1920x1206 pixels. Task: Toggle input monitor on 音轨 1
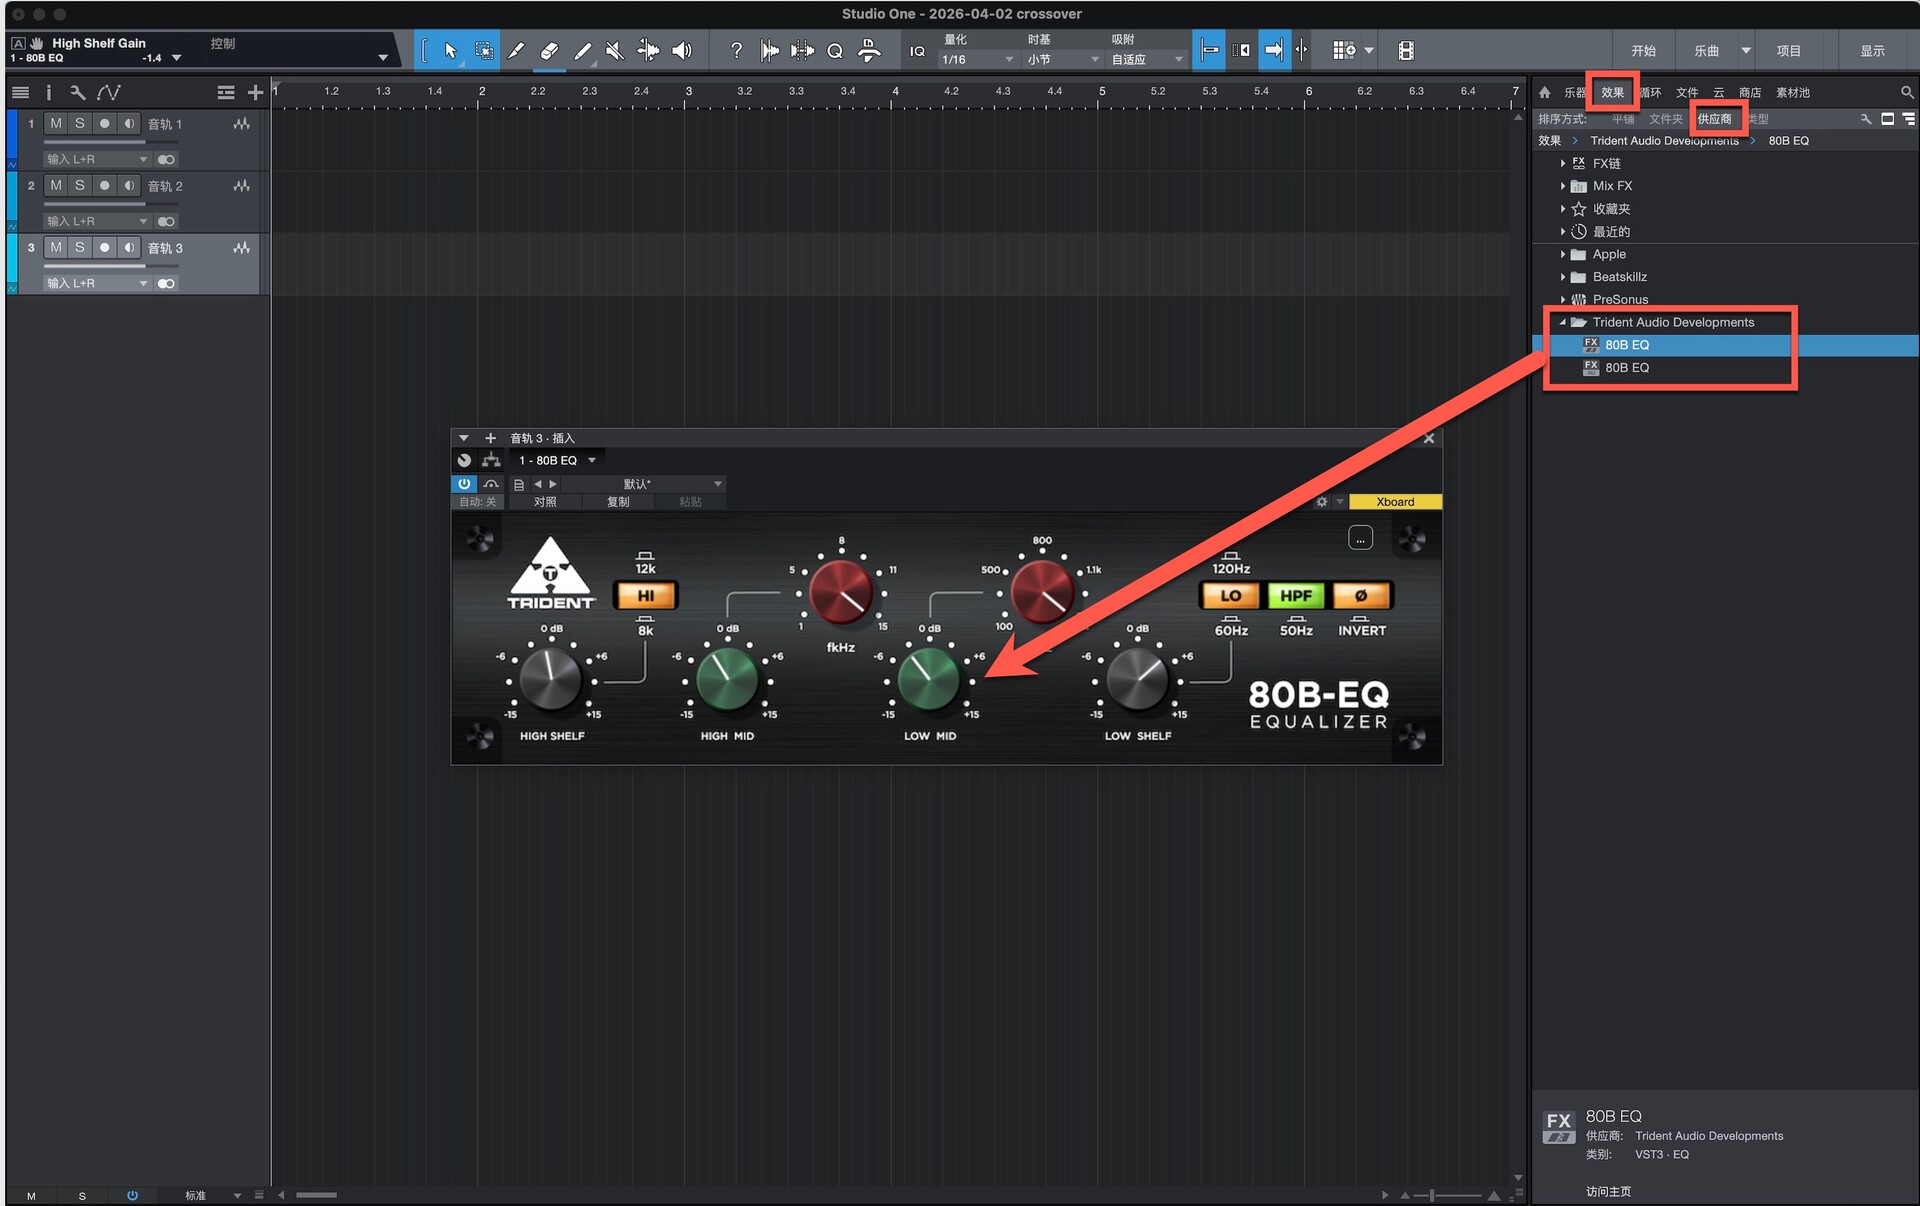tap(129, 124)
